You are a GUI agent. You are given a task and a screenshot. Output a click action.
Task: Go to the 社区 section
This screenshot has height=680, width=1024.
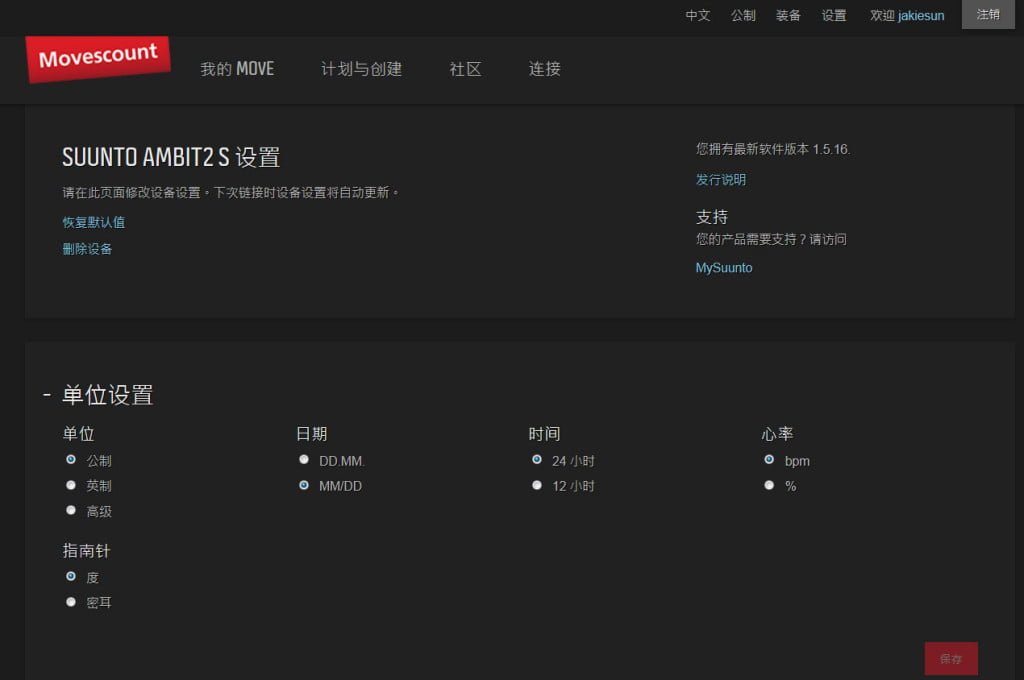[465, 69]
